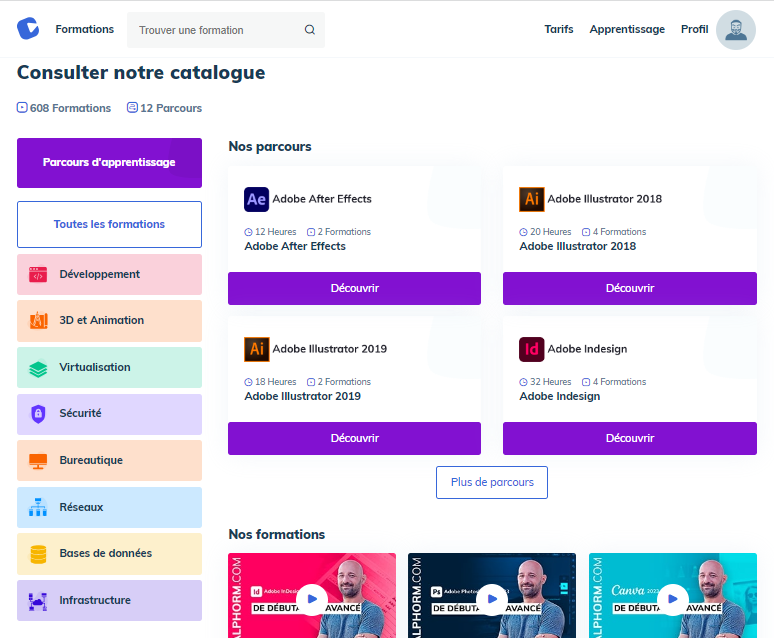This screenshot has height=638, width=774.
Task: Open the Profil menu item
Action: [x=695, y=29]
